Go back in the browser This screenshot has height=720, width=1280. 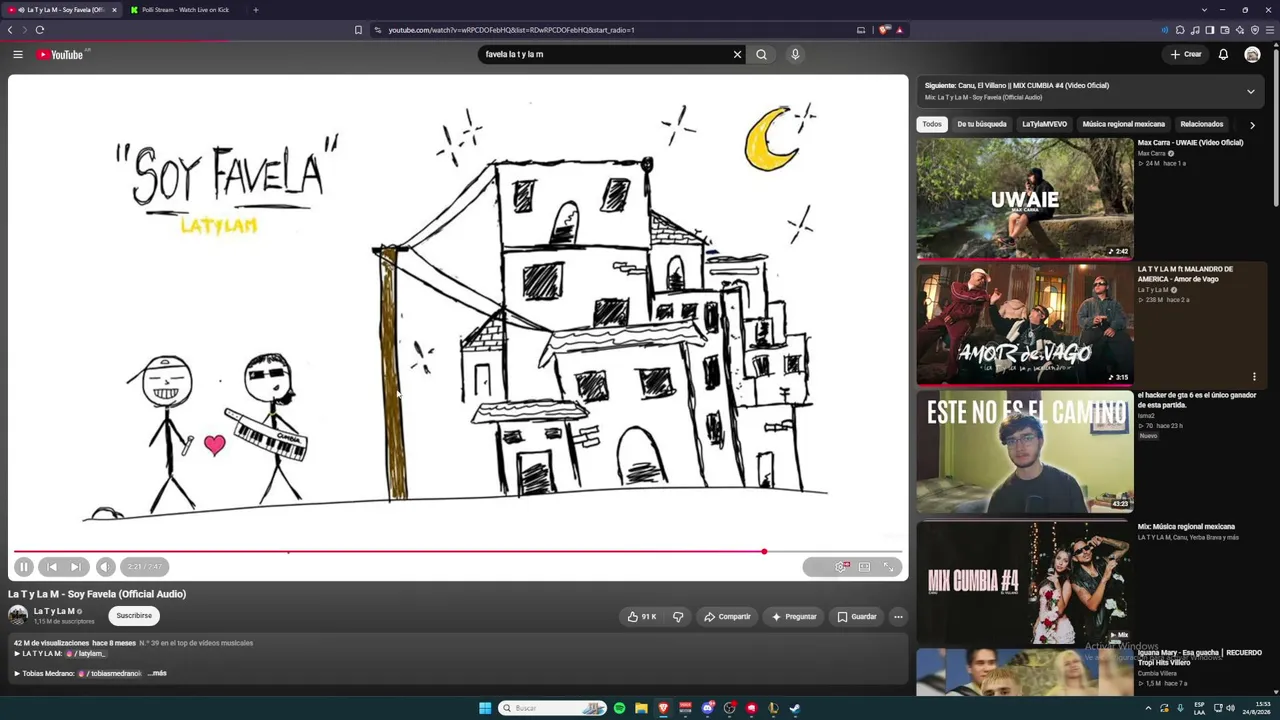click(10, 30)
